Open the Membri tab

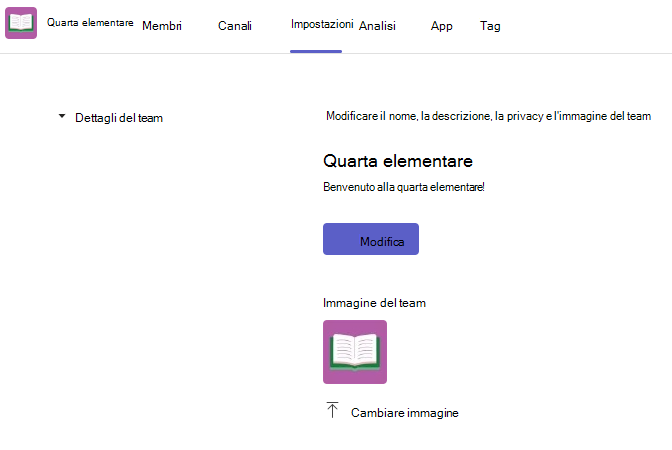point(162,26)
